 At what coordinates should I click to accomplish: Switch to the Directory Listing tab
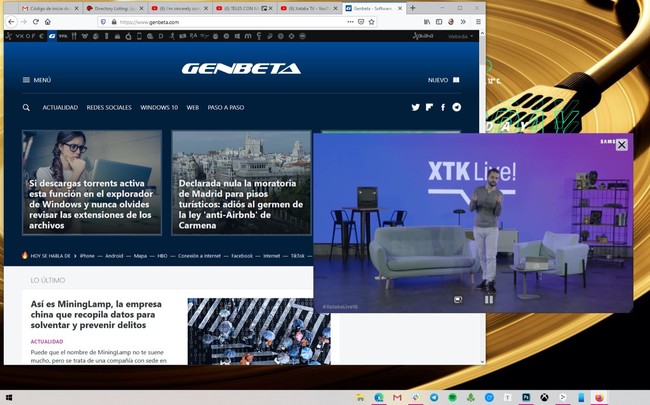[115, 8]
